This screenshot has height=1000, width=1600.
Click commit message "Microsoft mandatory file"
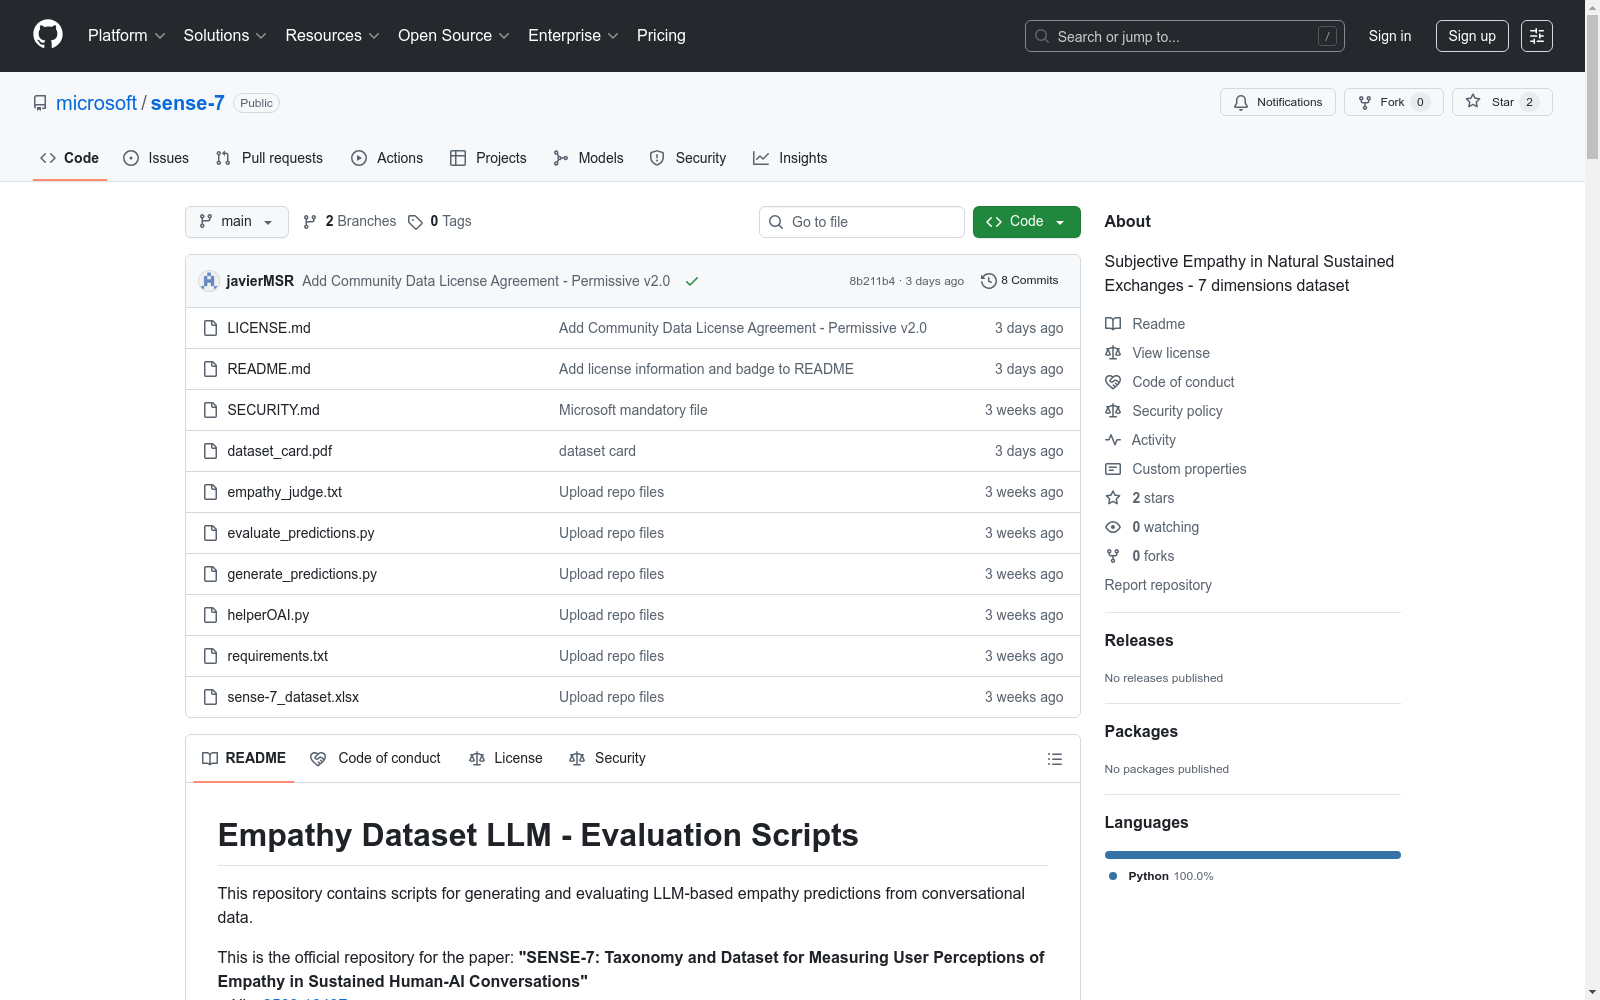tap(633, 410)
